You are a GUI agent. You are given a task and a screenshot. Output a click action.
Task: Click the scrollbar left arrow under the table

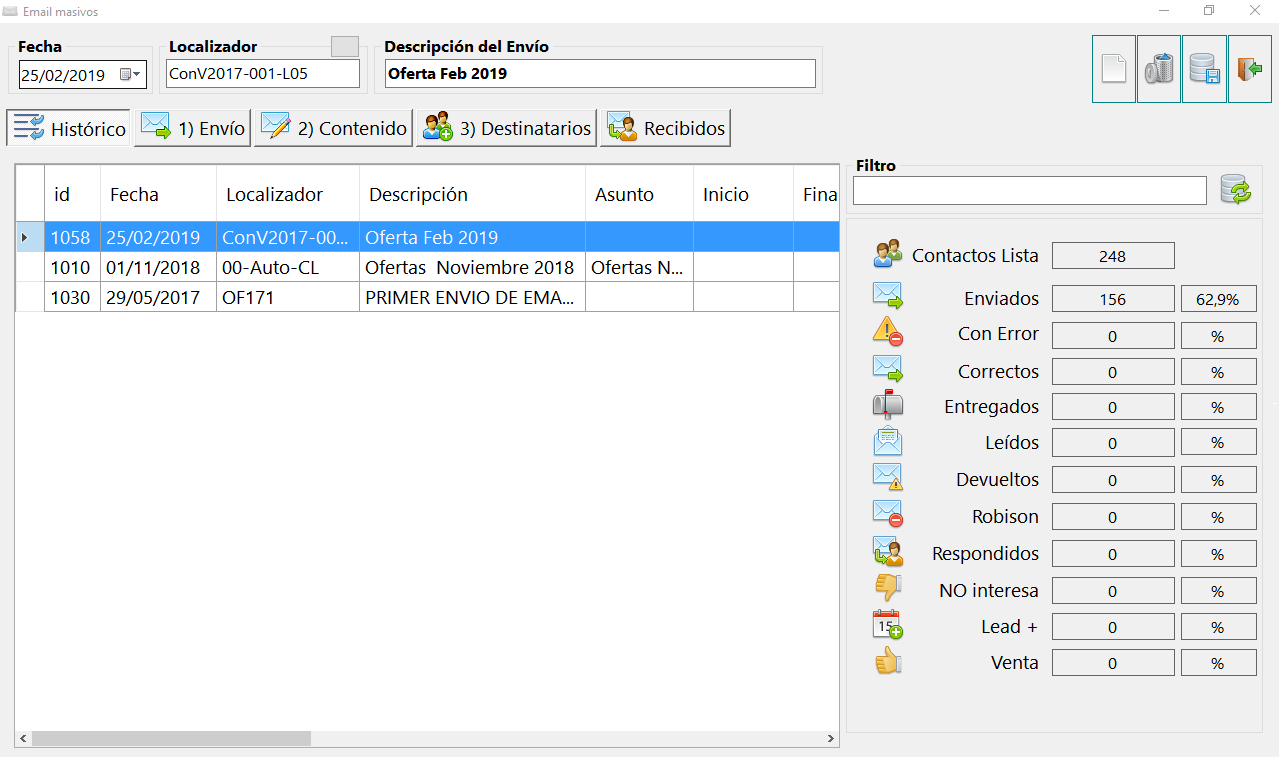[23, 738]
